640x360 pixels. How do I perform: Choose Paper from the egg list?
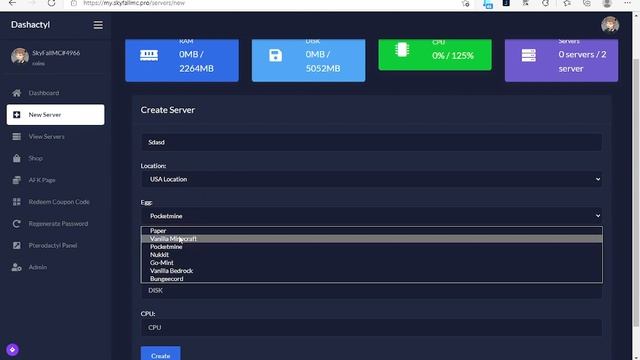point(371,231)
